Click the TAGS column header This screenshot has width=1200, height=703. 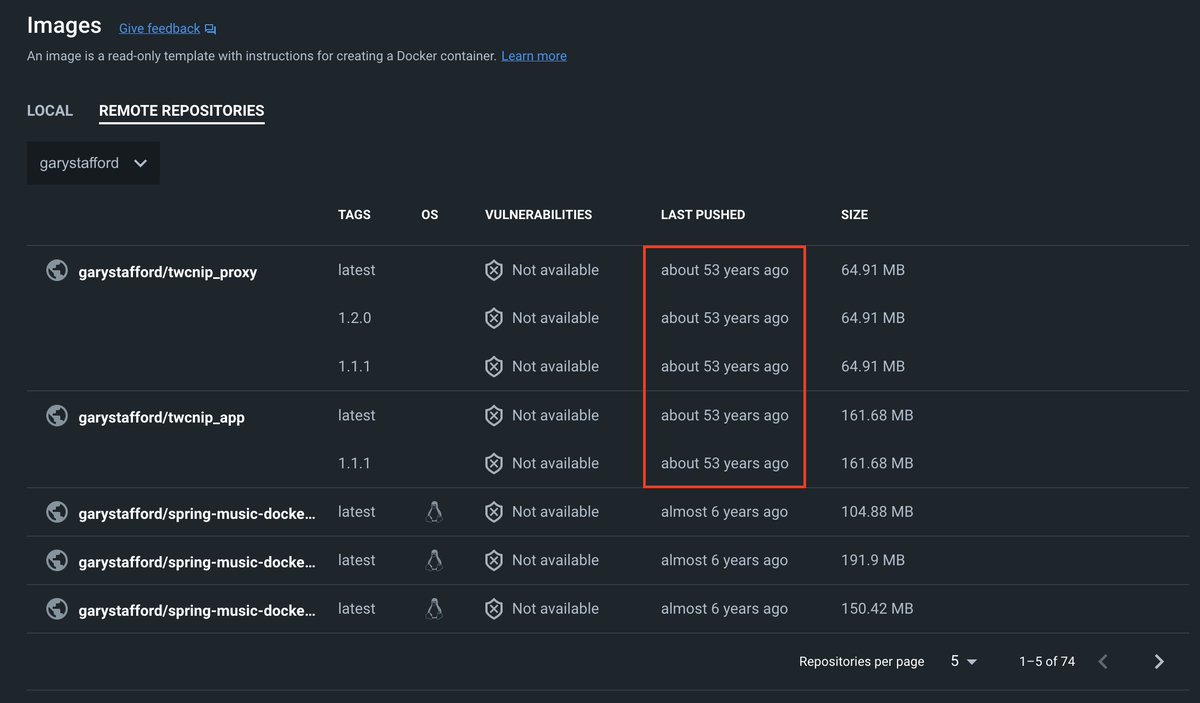coord(354,215)
